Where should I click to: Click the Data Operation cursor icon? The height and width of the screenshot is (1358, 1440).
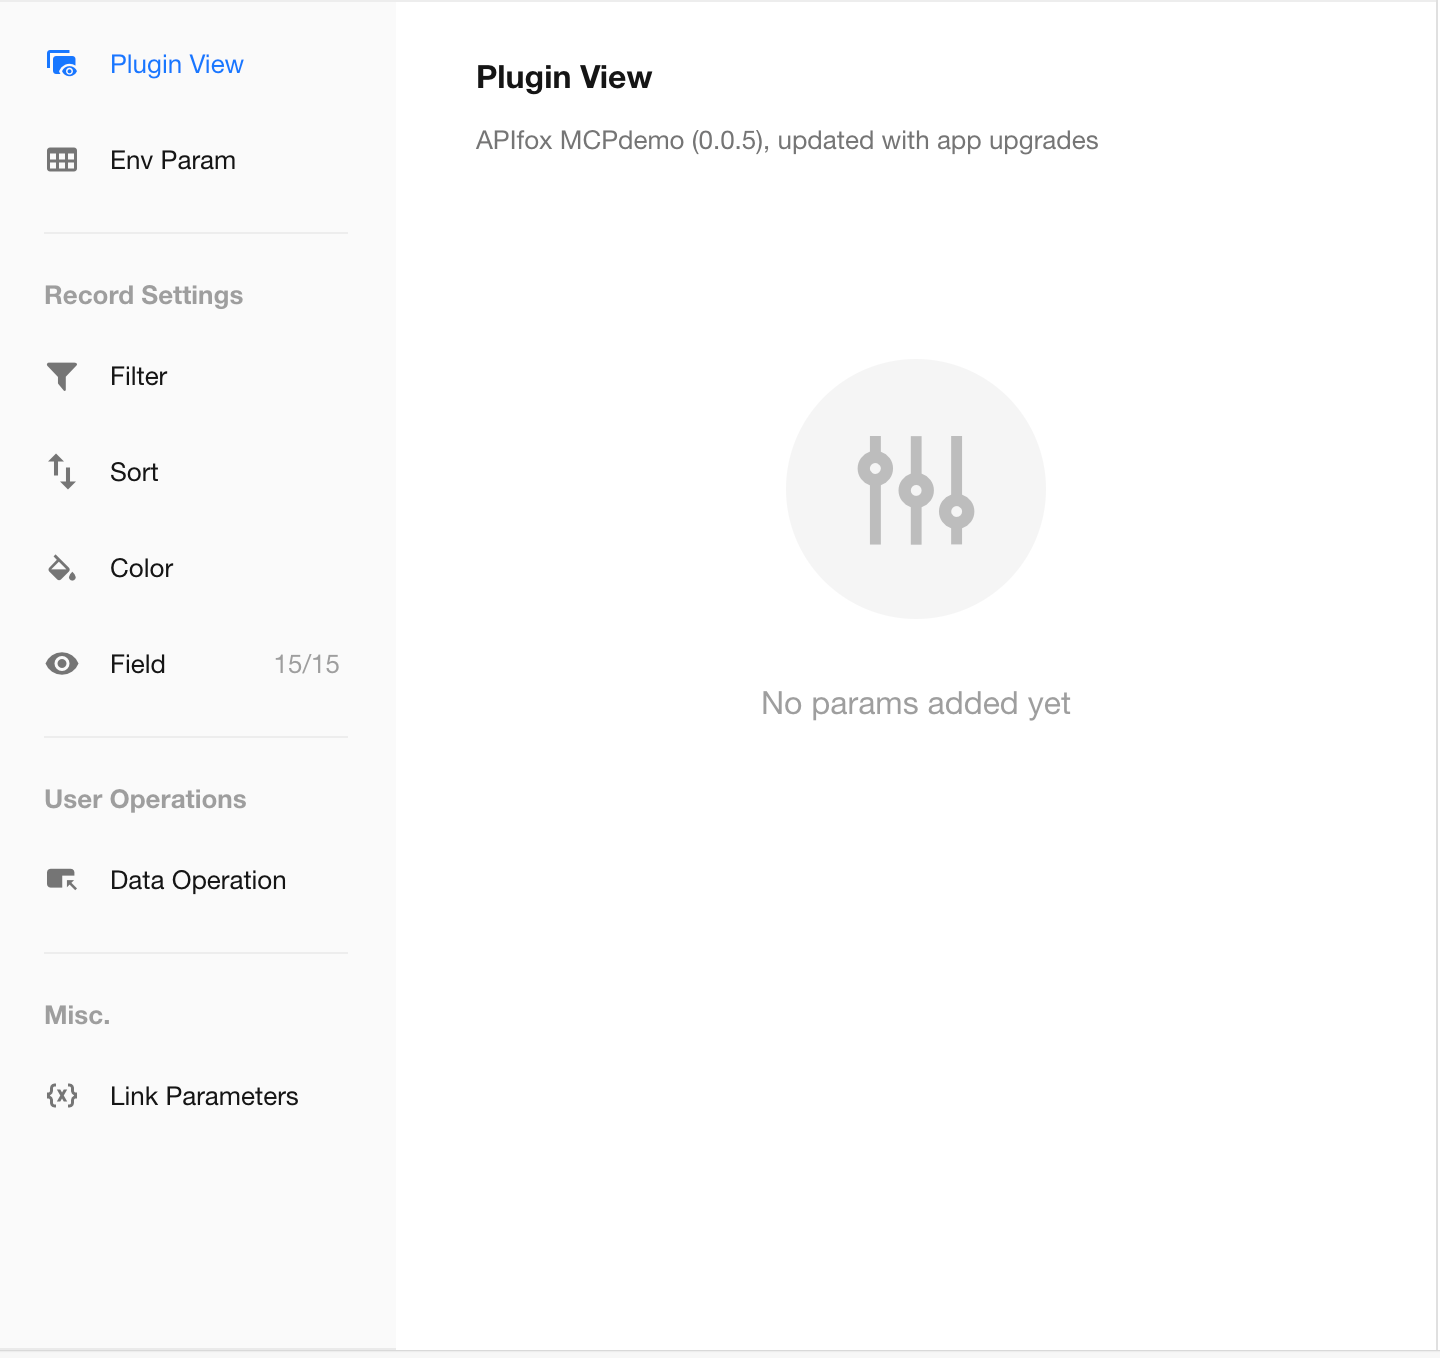[62, 880]
